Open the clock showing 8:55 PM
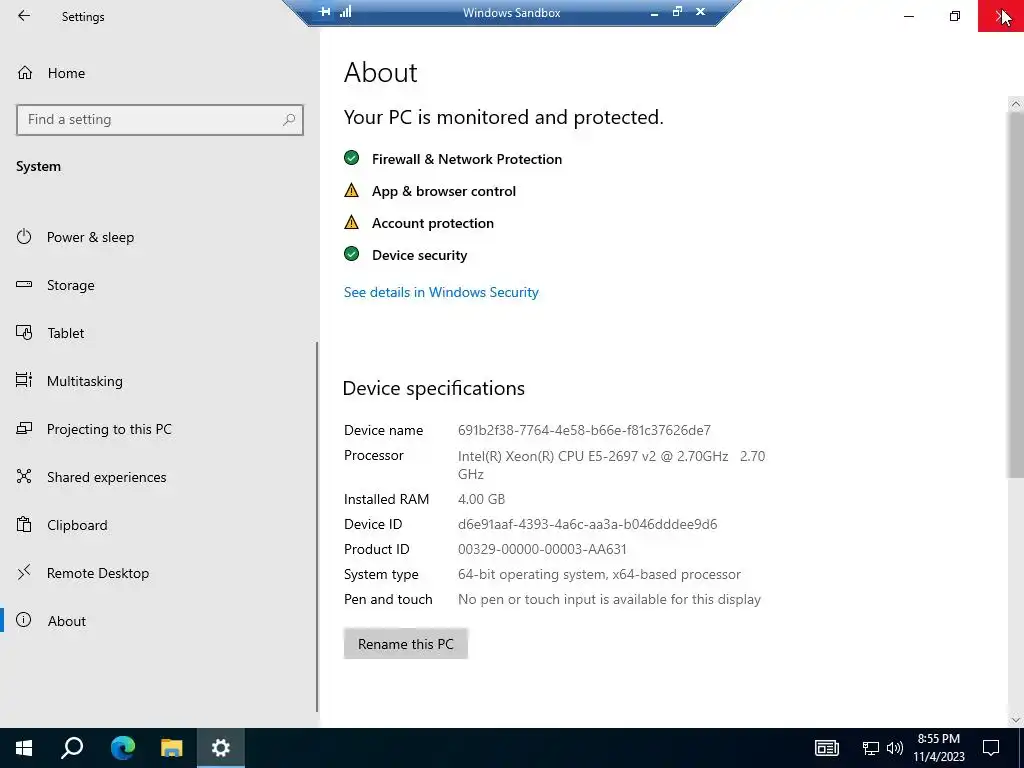 pyautogui.click(x=938, y=748)
